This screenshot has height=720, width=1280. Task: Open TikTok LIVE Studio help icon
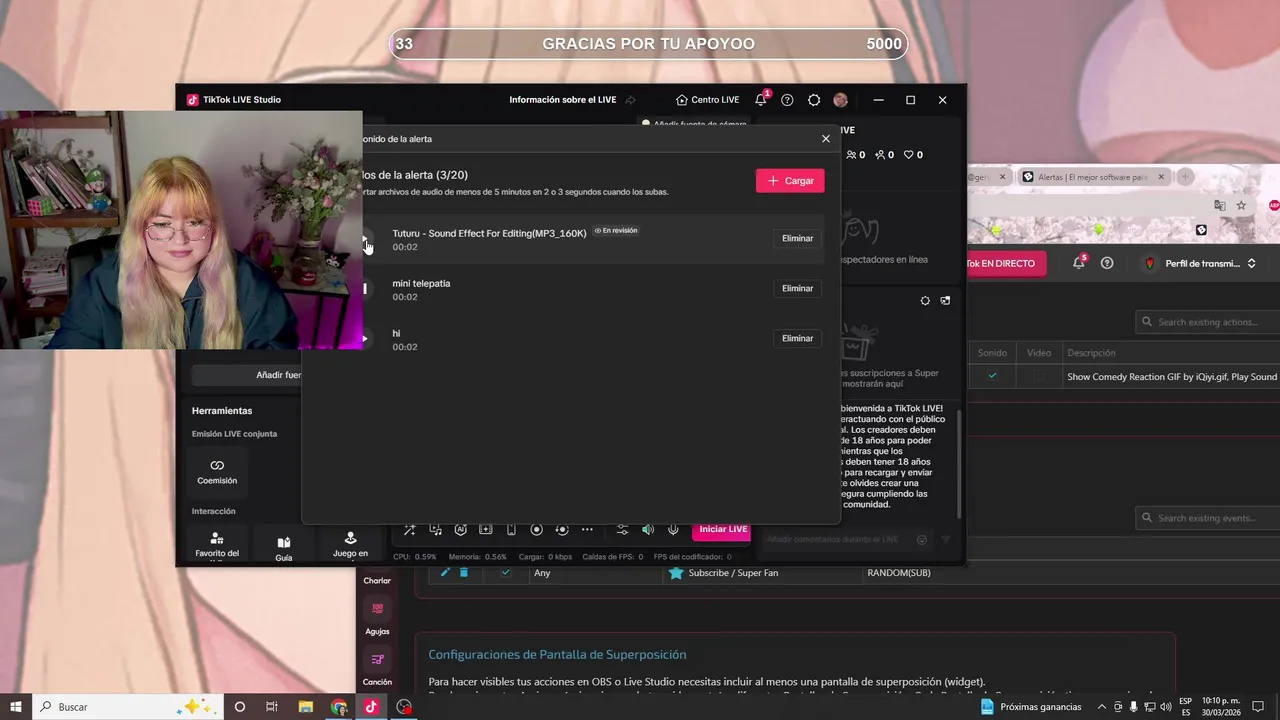point(787,100)
